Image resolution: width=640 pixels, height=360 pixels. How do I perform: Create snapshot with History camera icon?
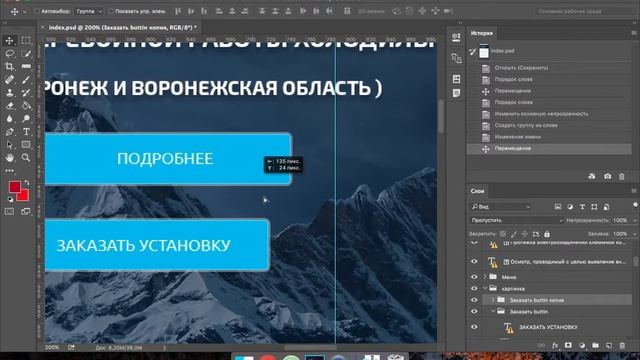click(607, 176)
